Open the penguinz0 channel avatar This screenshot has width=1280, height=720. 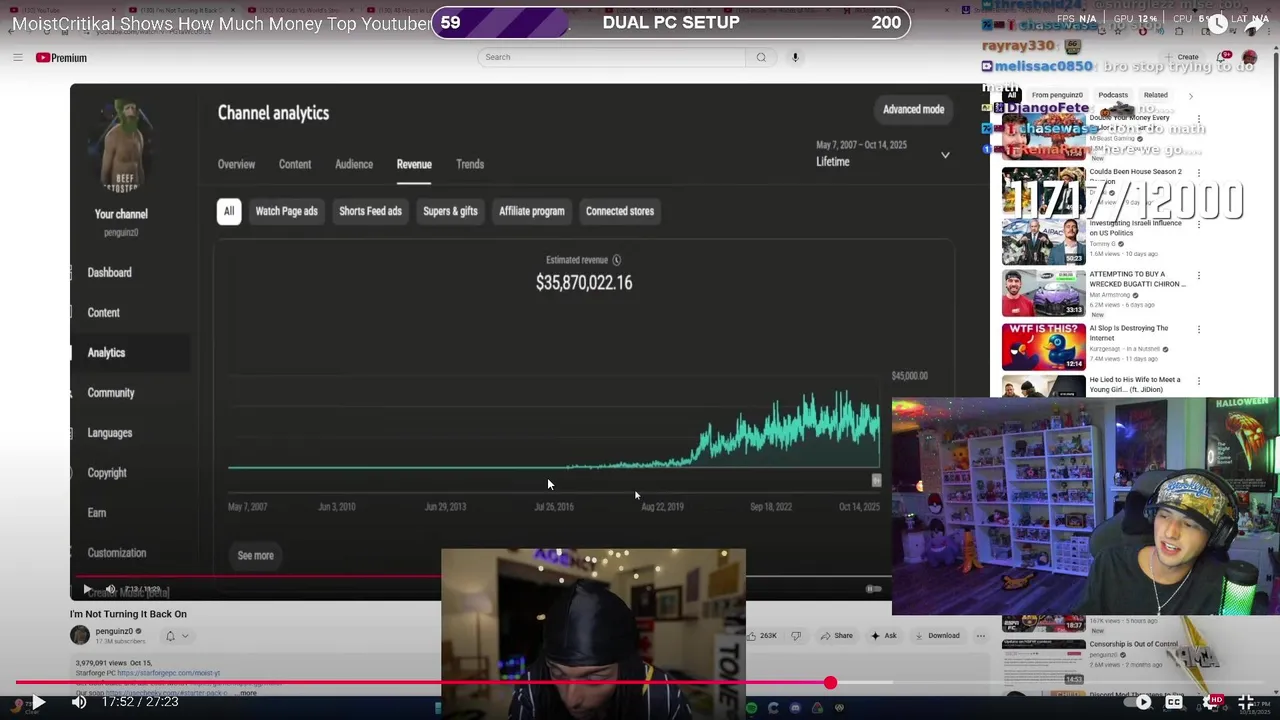coord(80,635)
